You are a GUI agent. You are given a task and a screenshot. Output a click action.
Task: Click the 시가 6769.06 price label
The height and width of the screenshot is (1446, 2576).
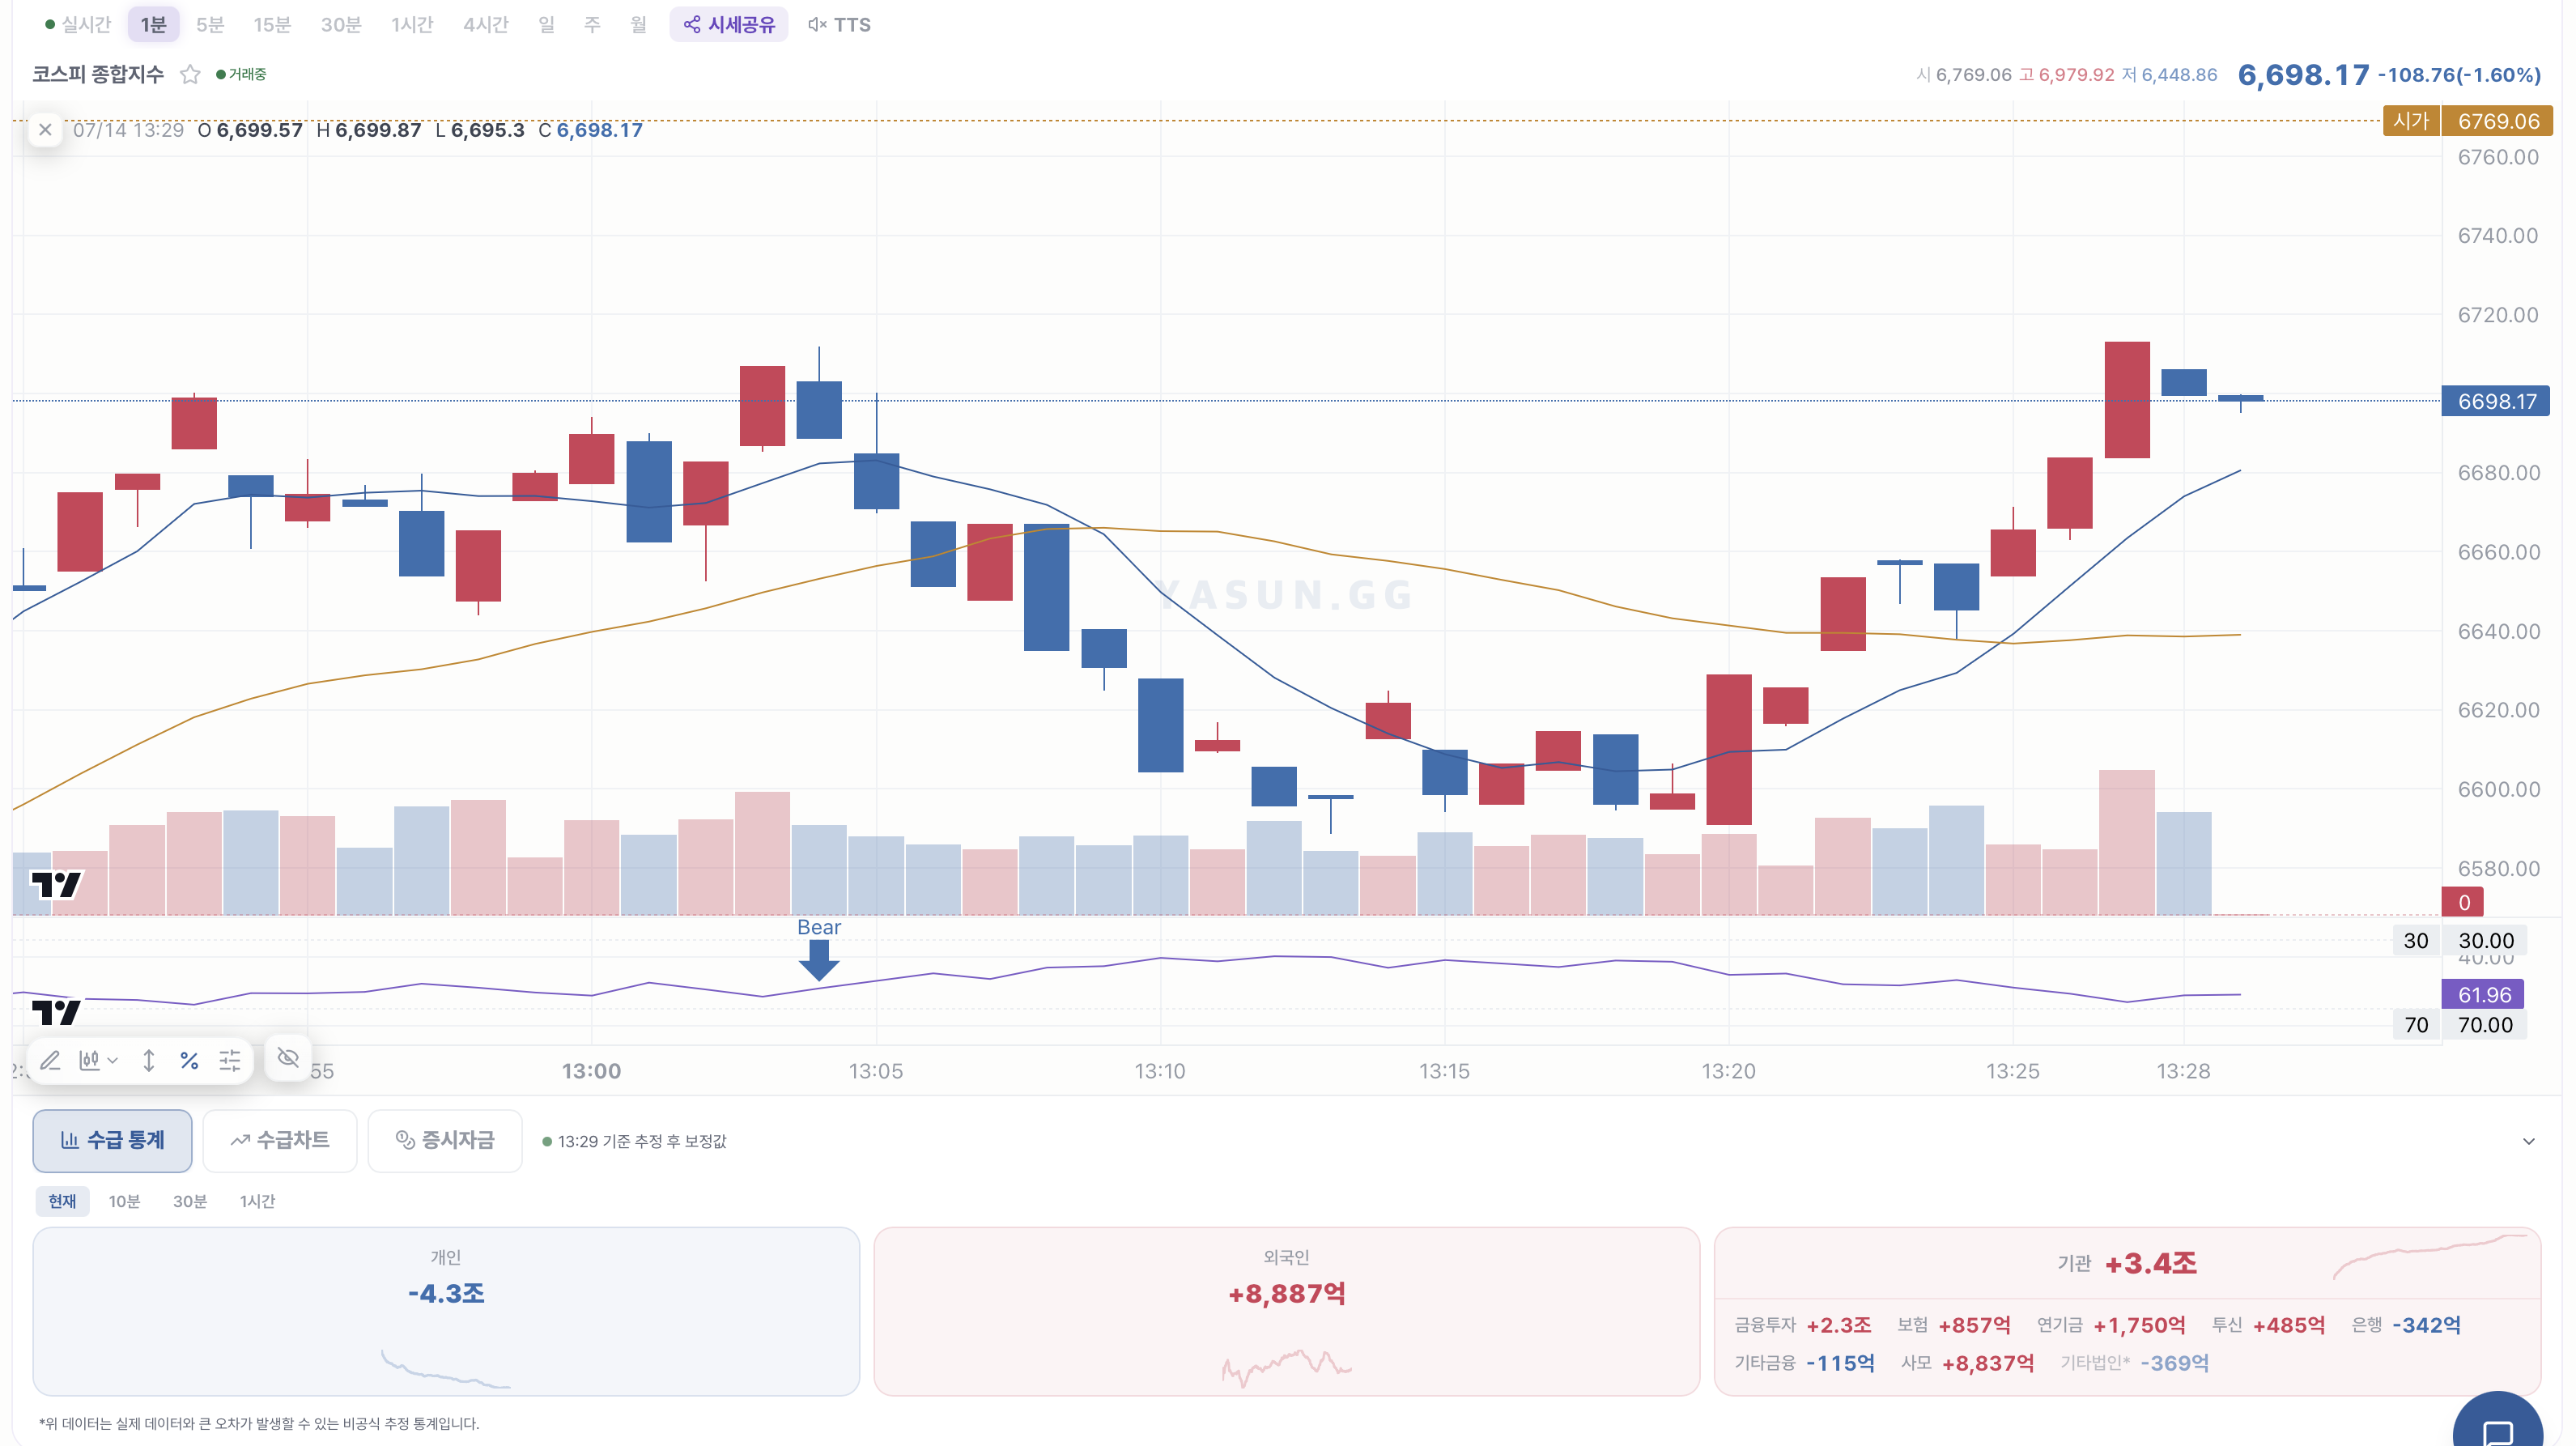[2467, 121]
